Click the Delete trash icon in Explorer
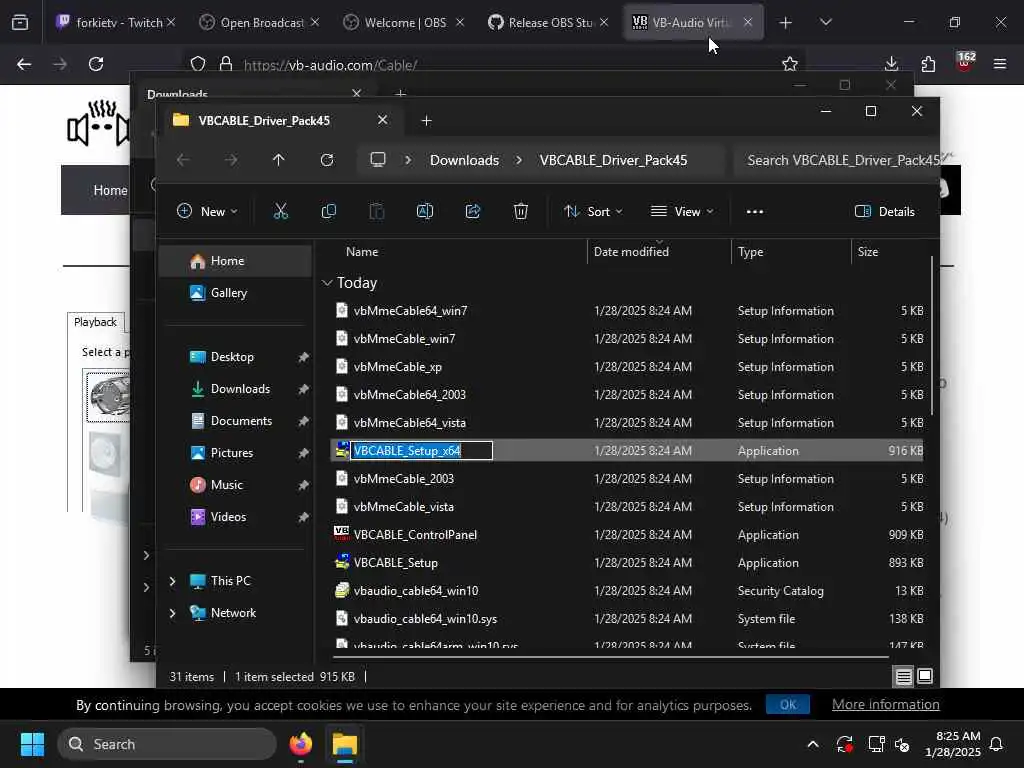 (520, 211)
